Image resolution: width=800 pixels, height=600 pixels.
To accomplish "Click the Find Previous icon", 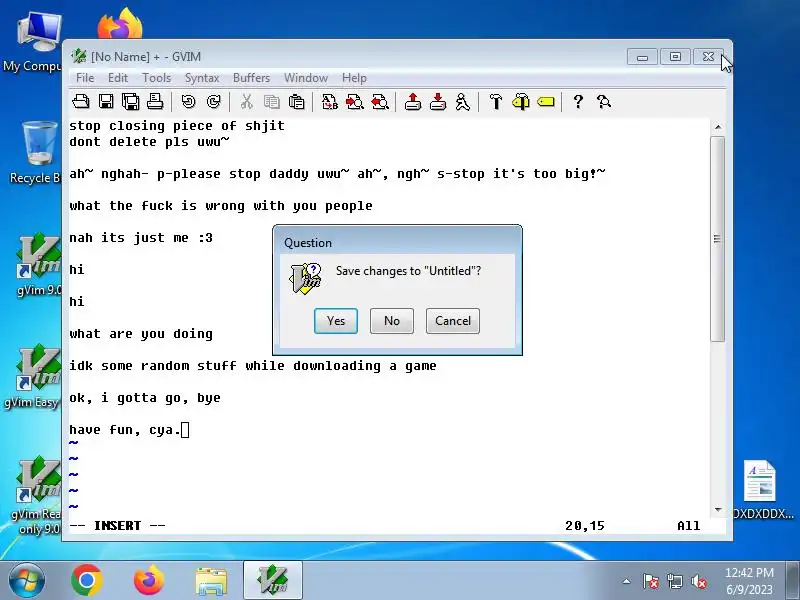I will (x=380, y=102).
